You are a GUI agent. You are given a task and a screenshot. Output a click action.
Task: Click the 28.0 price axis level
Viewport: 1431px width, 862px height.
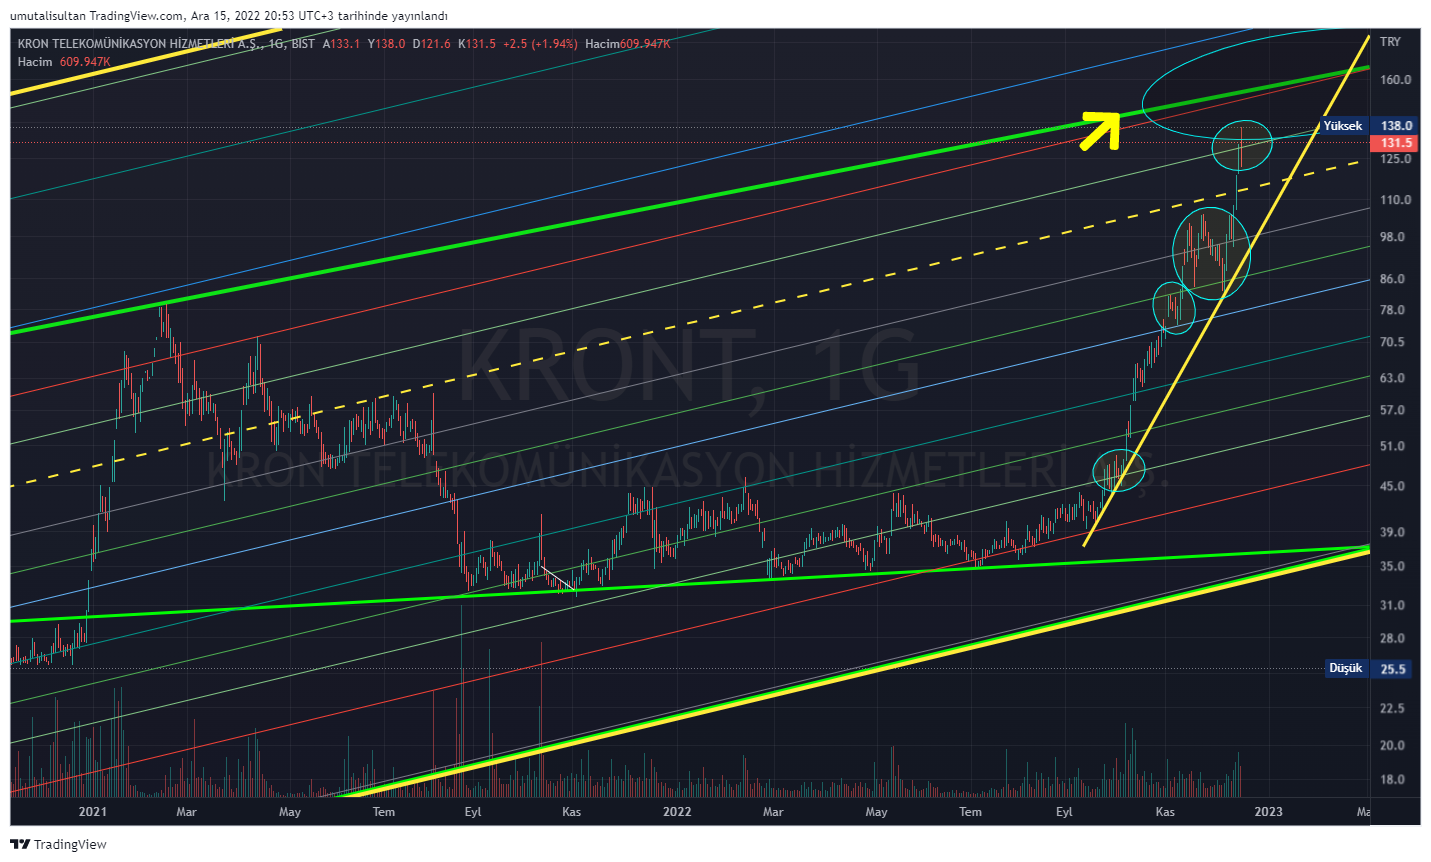[1392, 638]
